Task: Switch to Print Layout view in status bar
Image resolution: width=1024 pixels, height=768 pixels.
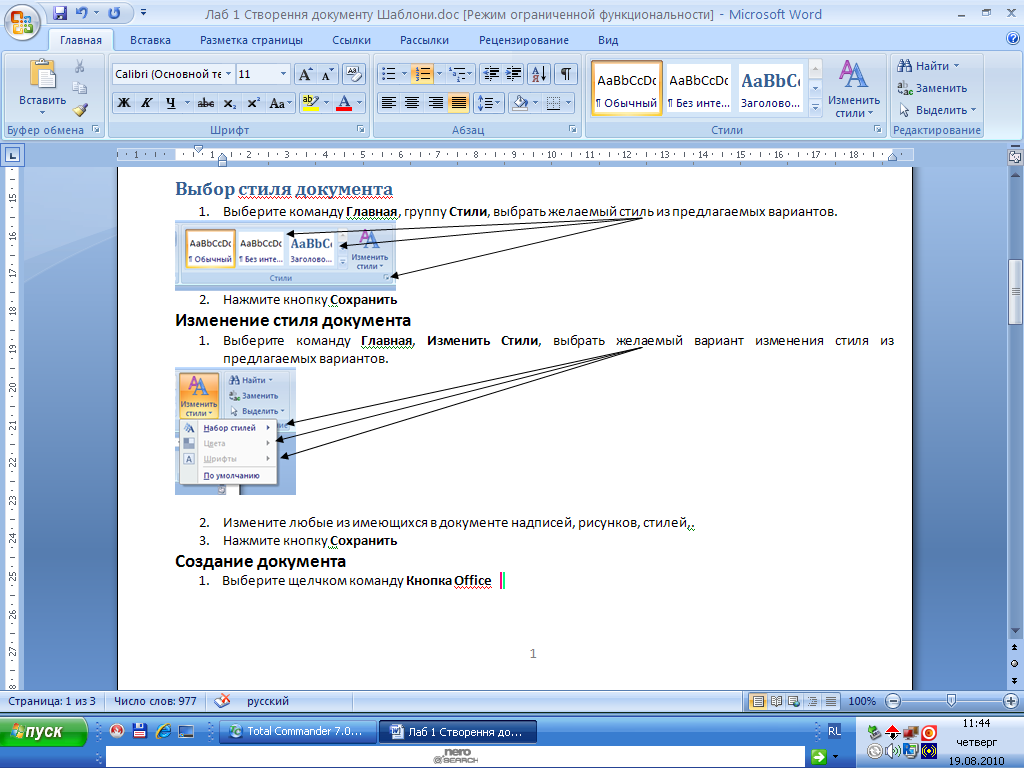Action: coord(758,701)
